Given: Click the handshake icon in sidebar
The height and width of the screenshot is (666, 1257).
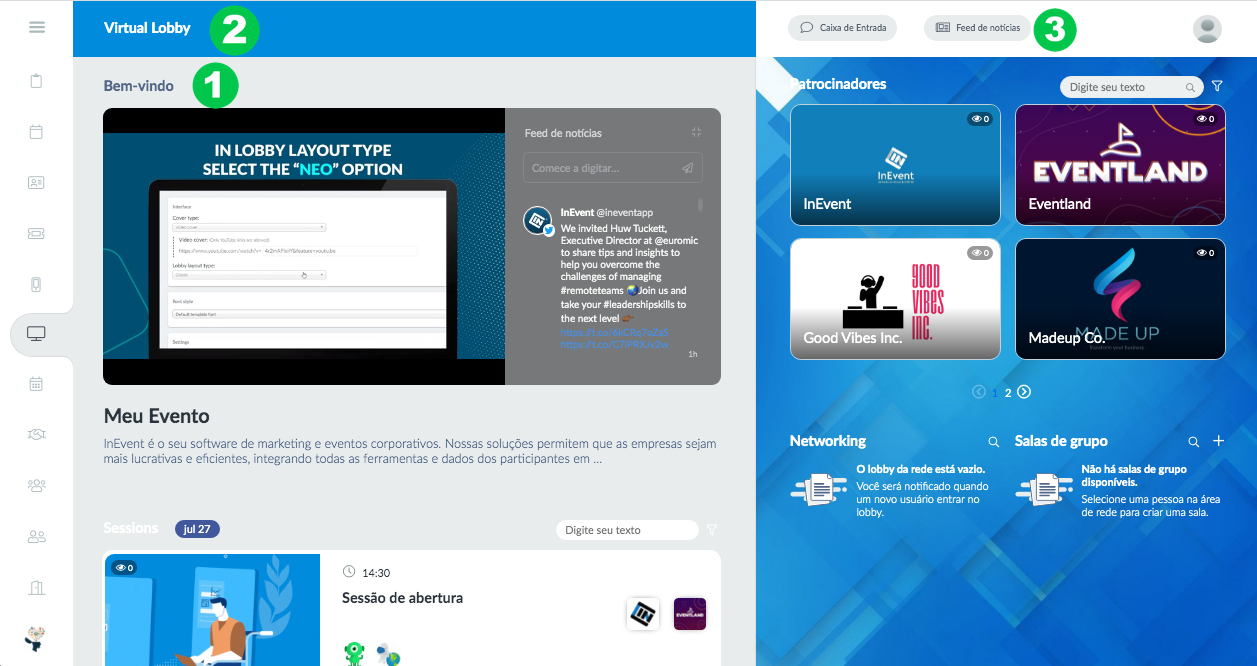Looking at the screenshot, I should 37,433.
